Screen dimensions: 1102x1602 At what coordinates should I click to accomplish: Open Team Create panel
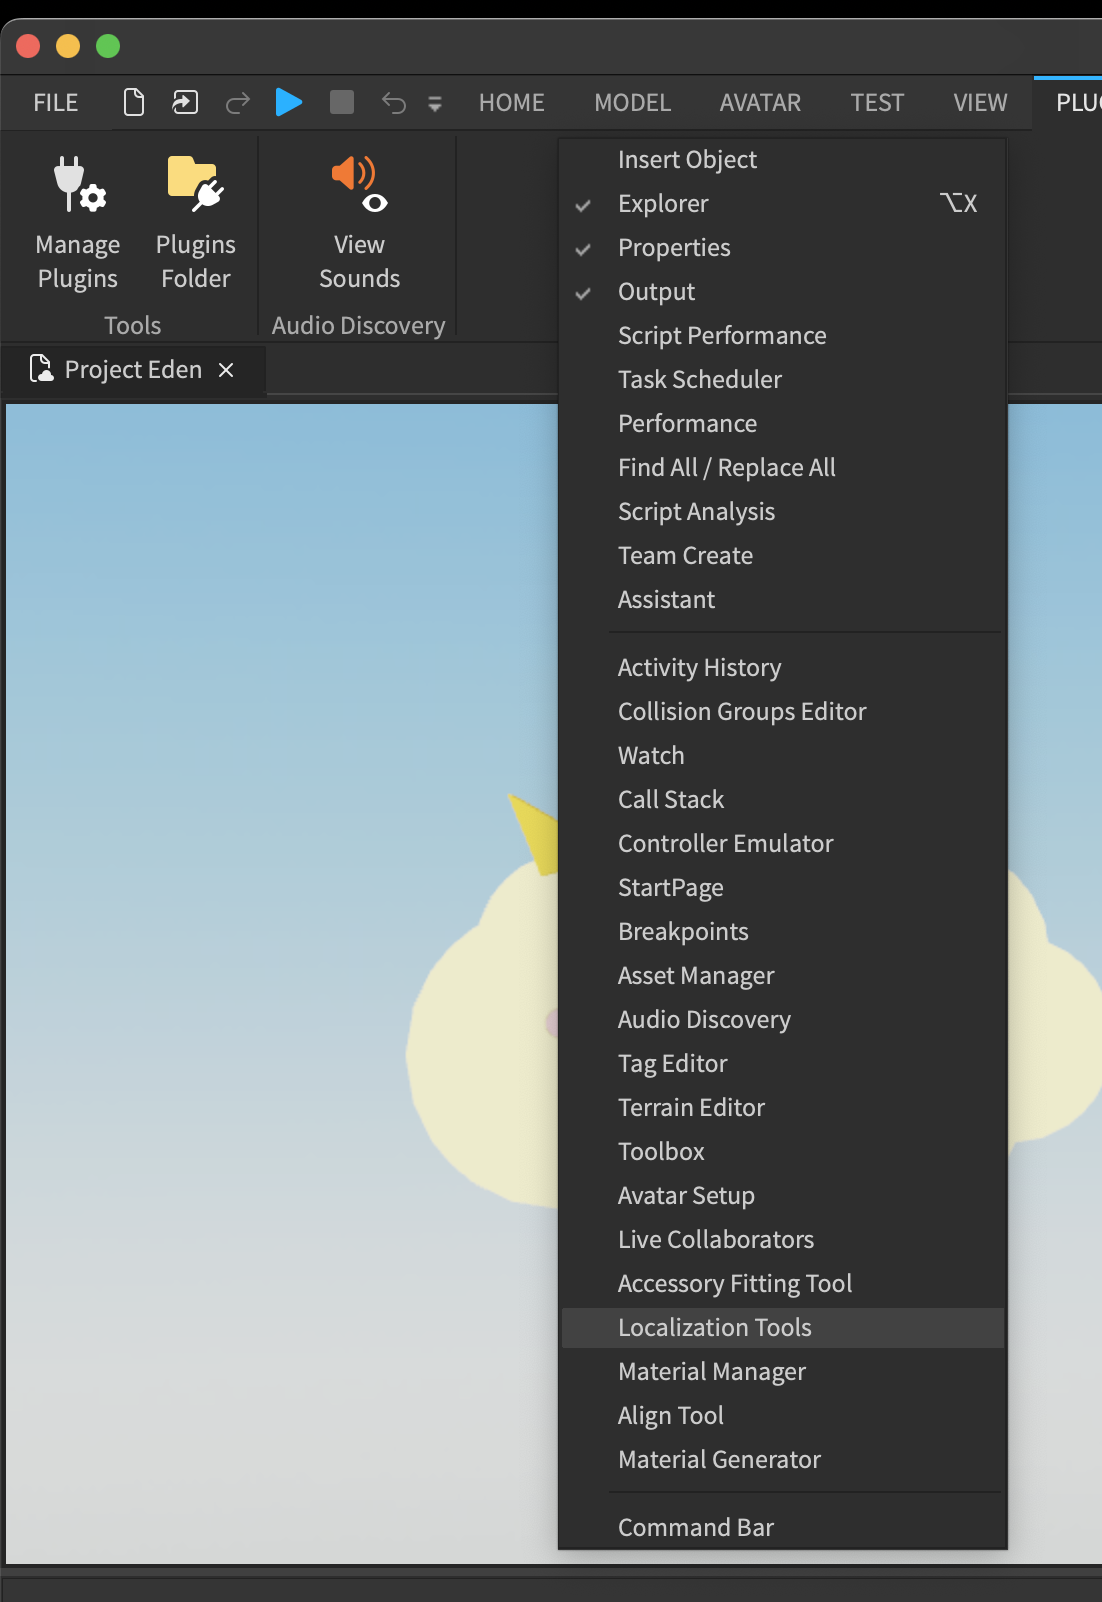783,556
